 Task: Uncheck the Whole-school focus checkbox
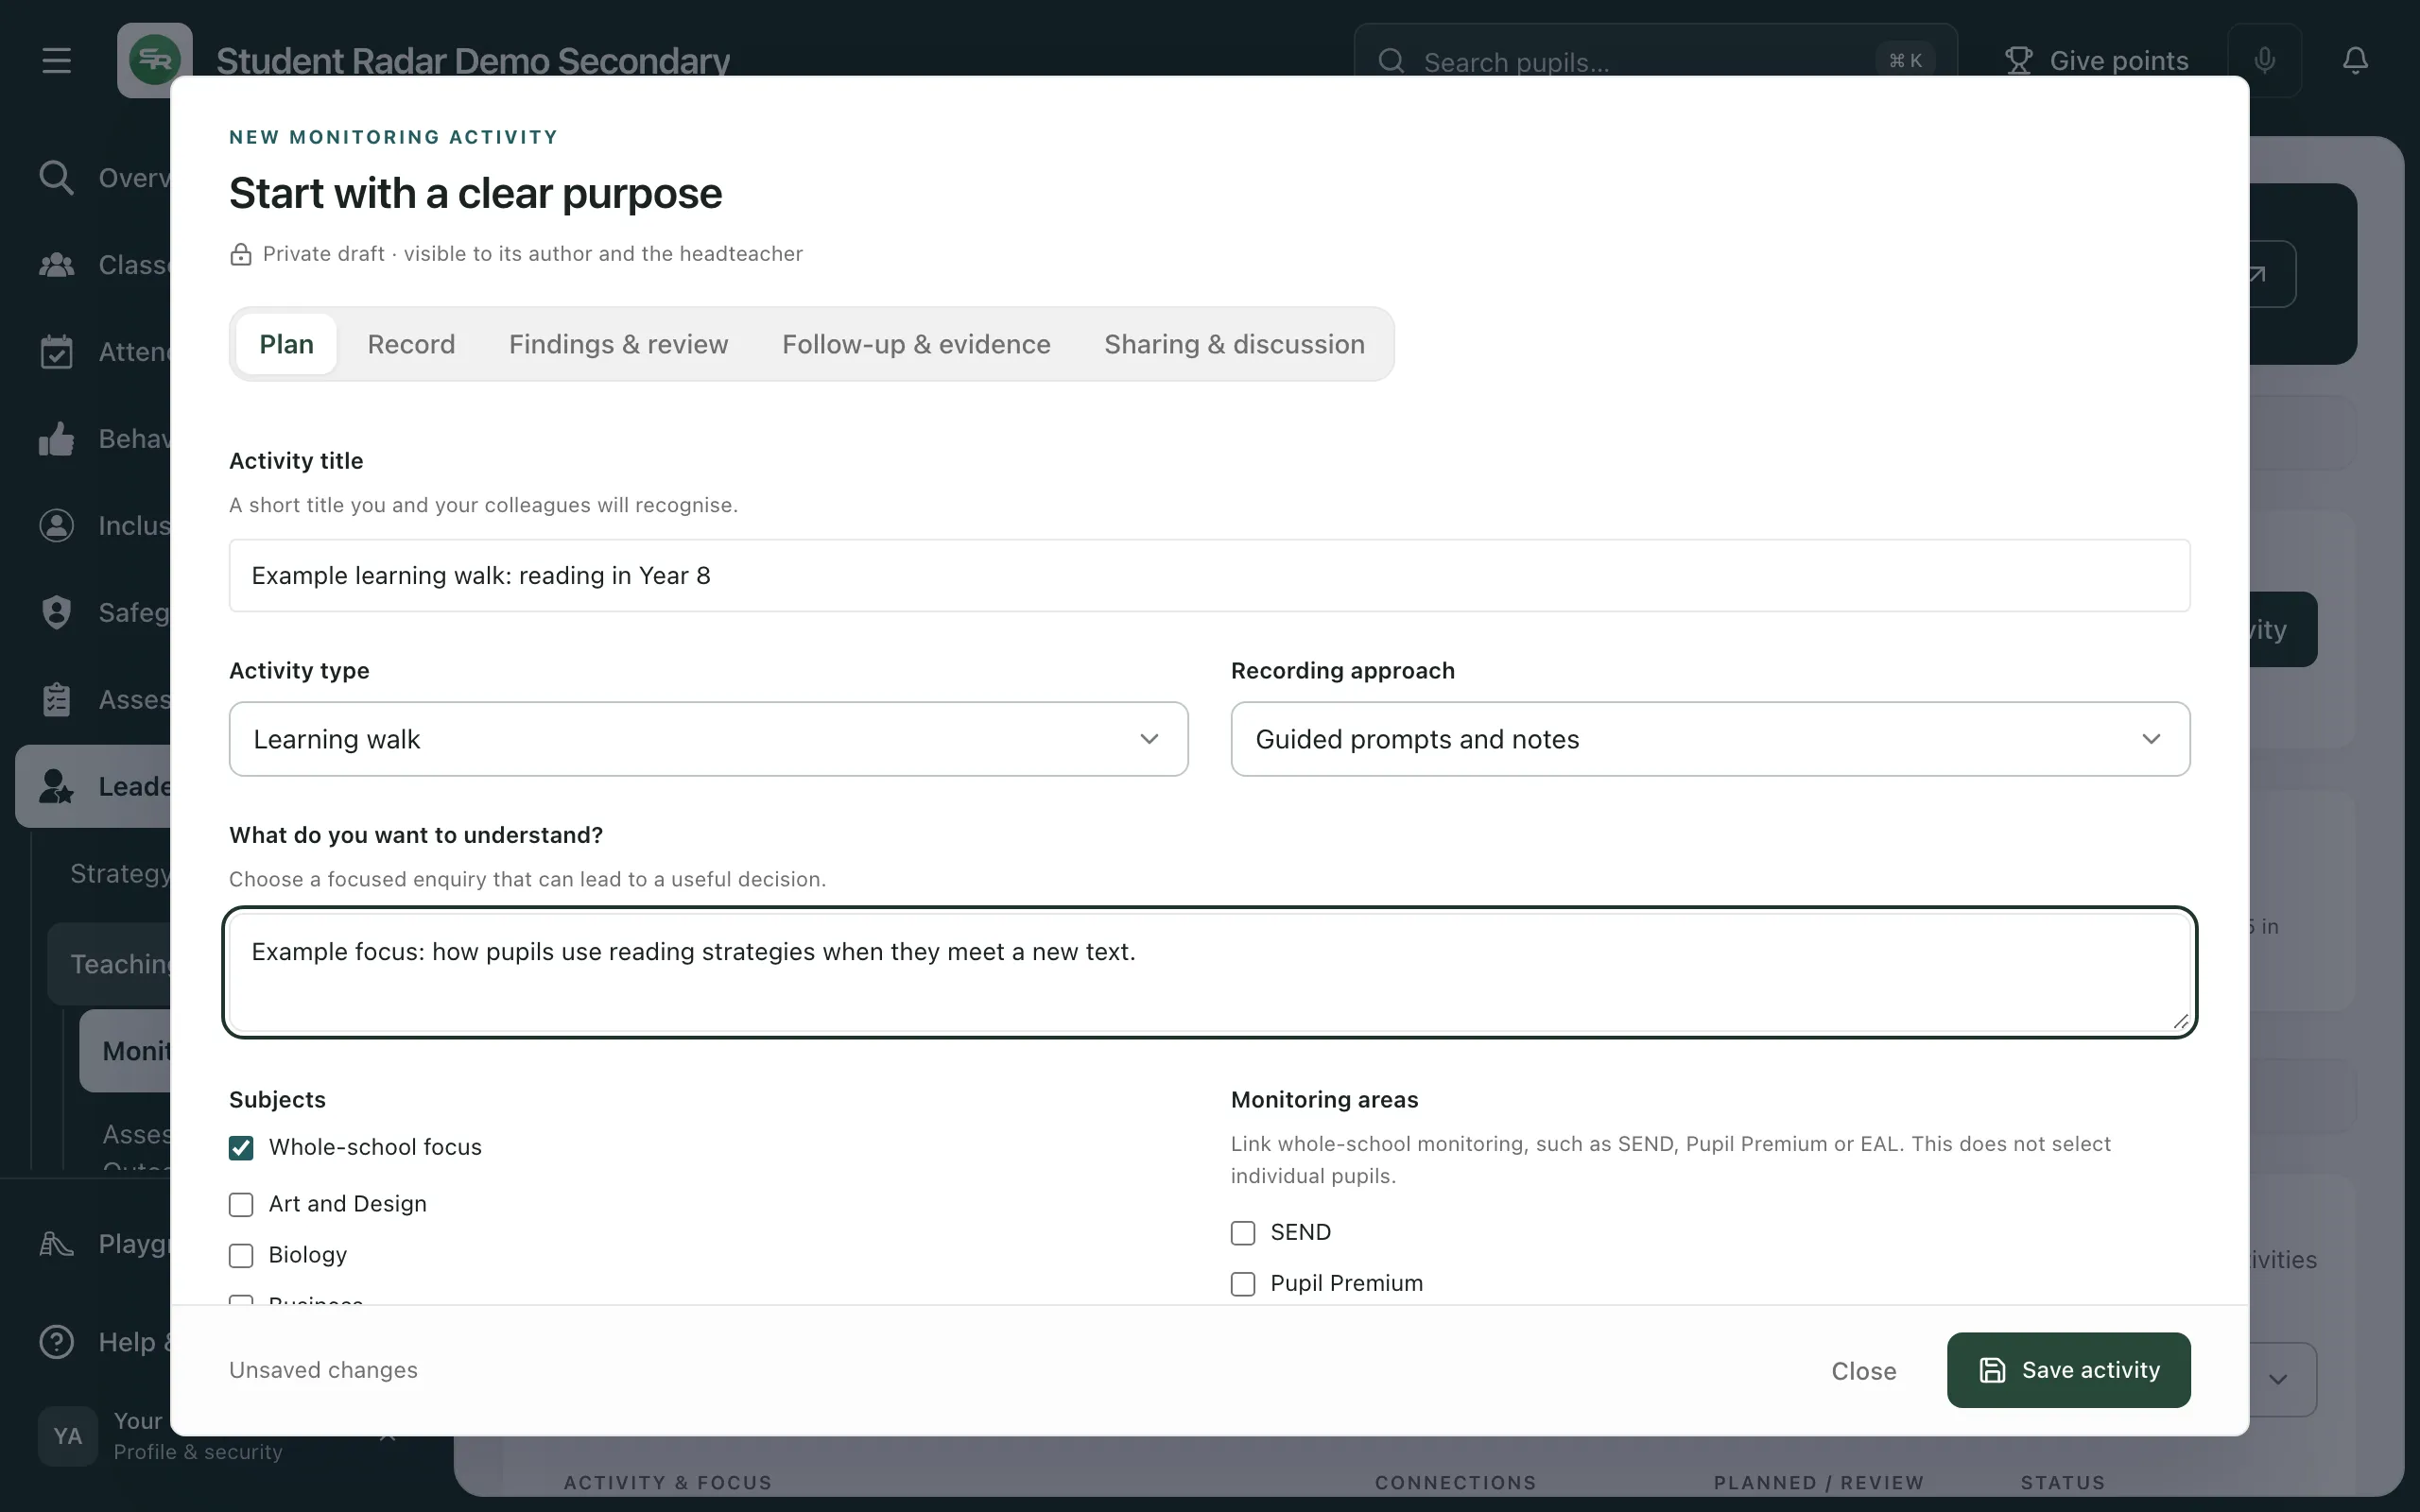point(241,1148)
